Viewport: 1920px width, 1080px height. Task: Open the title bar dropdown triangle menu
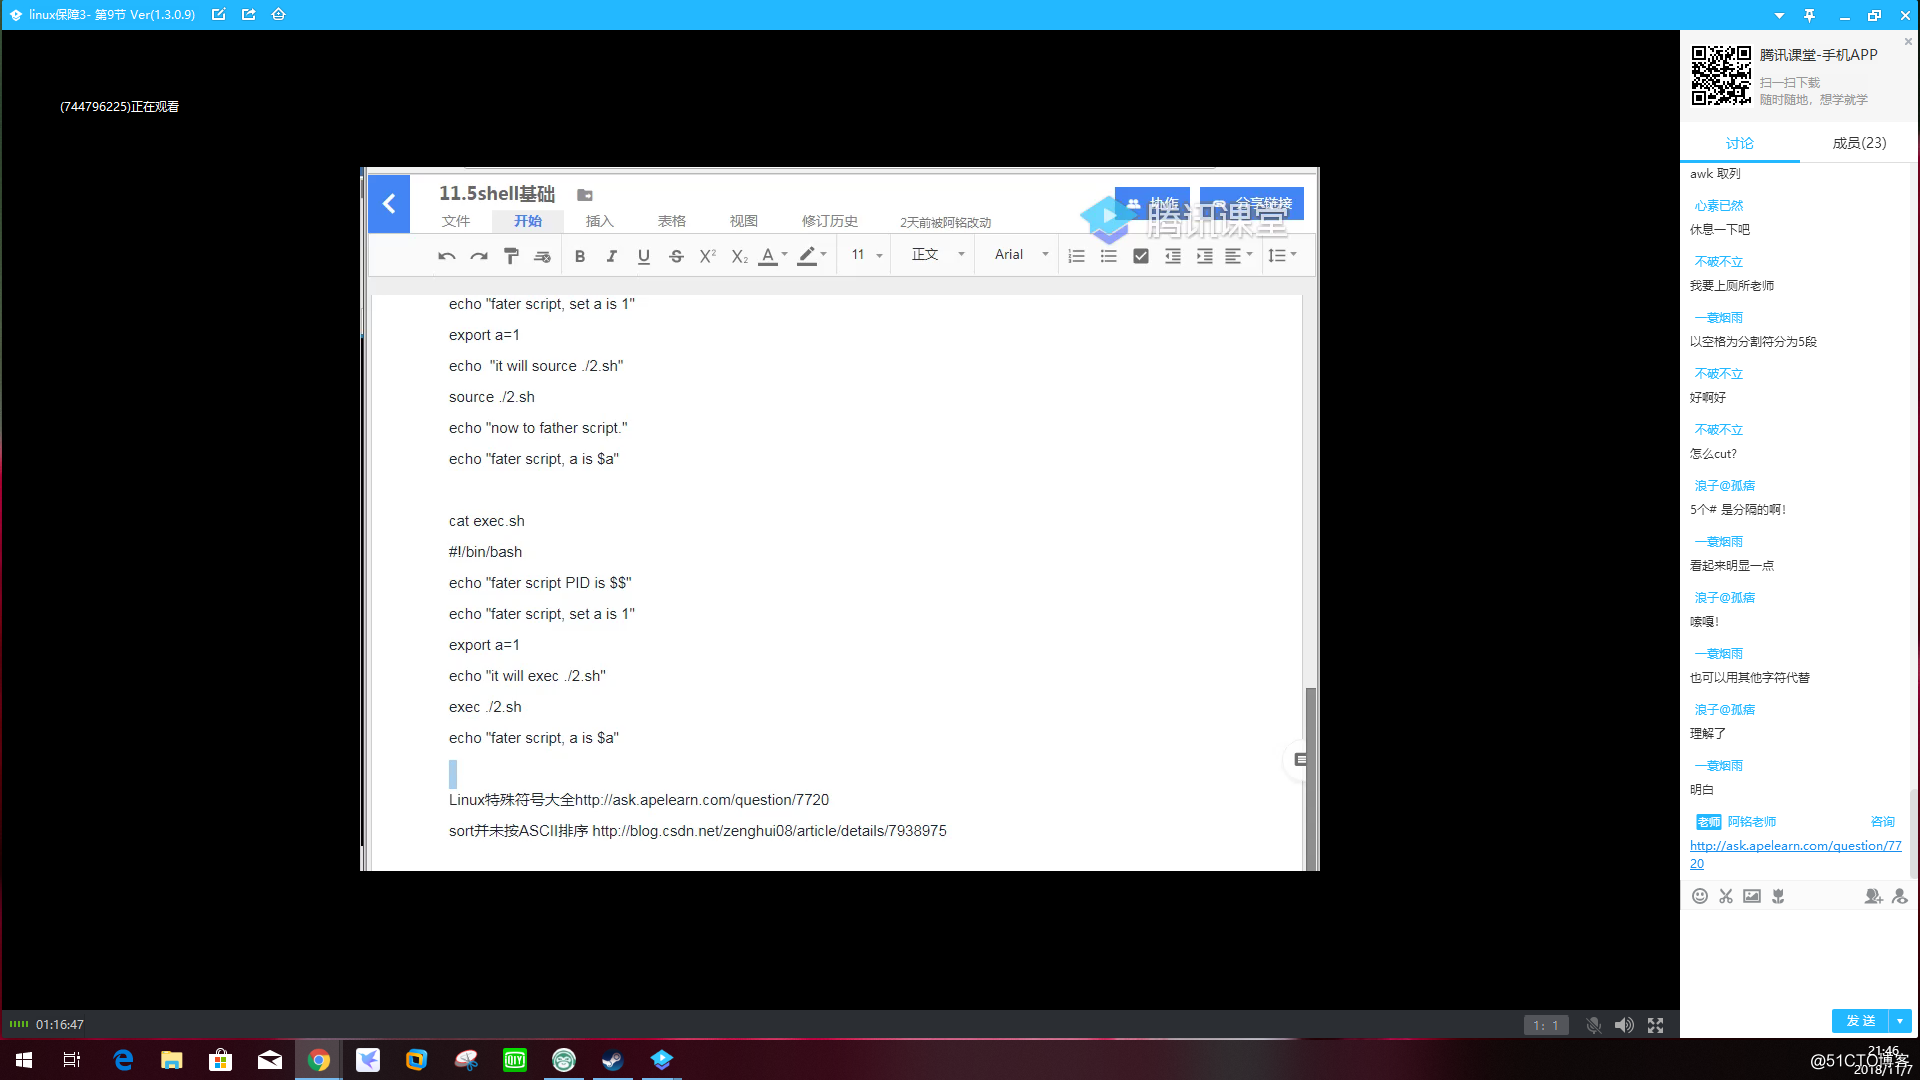1779,15
